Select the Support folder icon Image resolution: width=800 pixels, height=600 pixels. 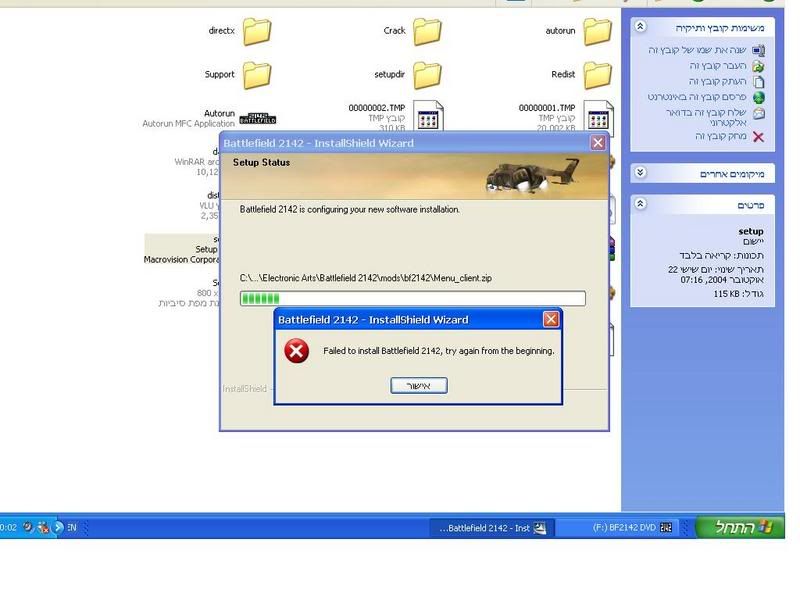click(257, 75)
